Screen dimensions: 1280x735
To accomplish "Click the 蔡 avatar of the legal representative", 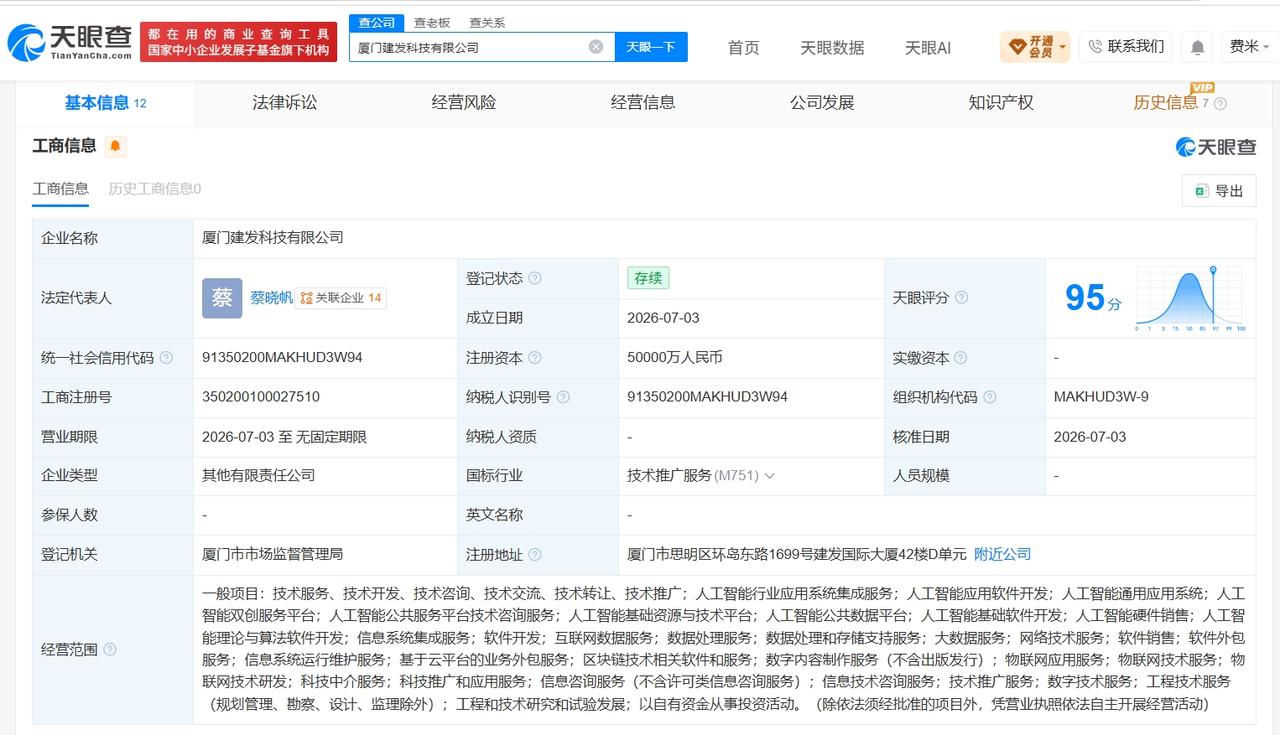I will pyautogui.click(x=222, y=298).
